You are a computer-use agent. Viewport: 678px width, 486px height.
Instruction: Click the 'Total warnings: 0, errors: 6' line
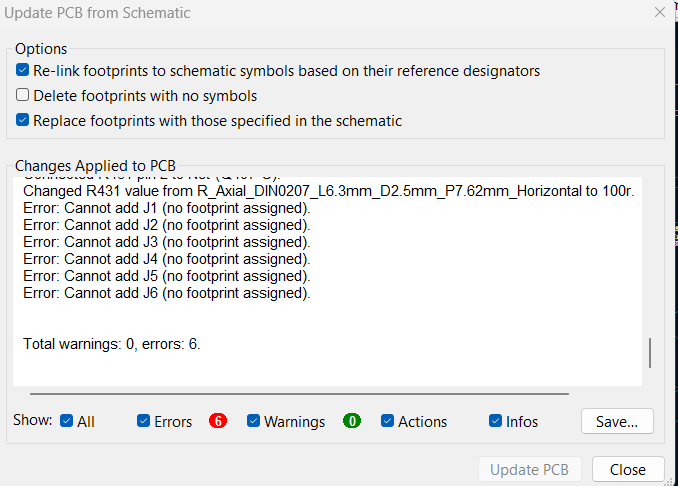[112, 344]
